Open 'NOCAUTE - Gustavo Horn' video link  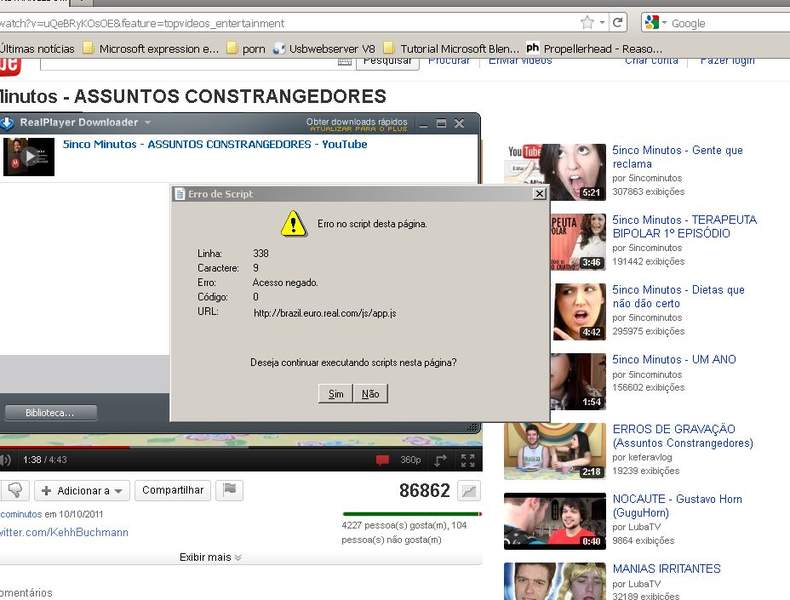tap(677, 506)
